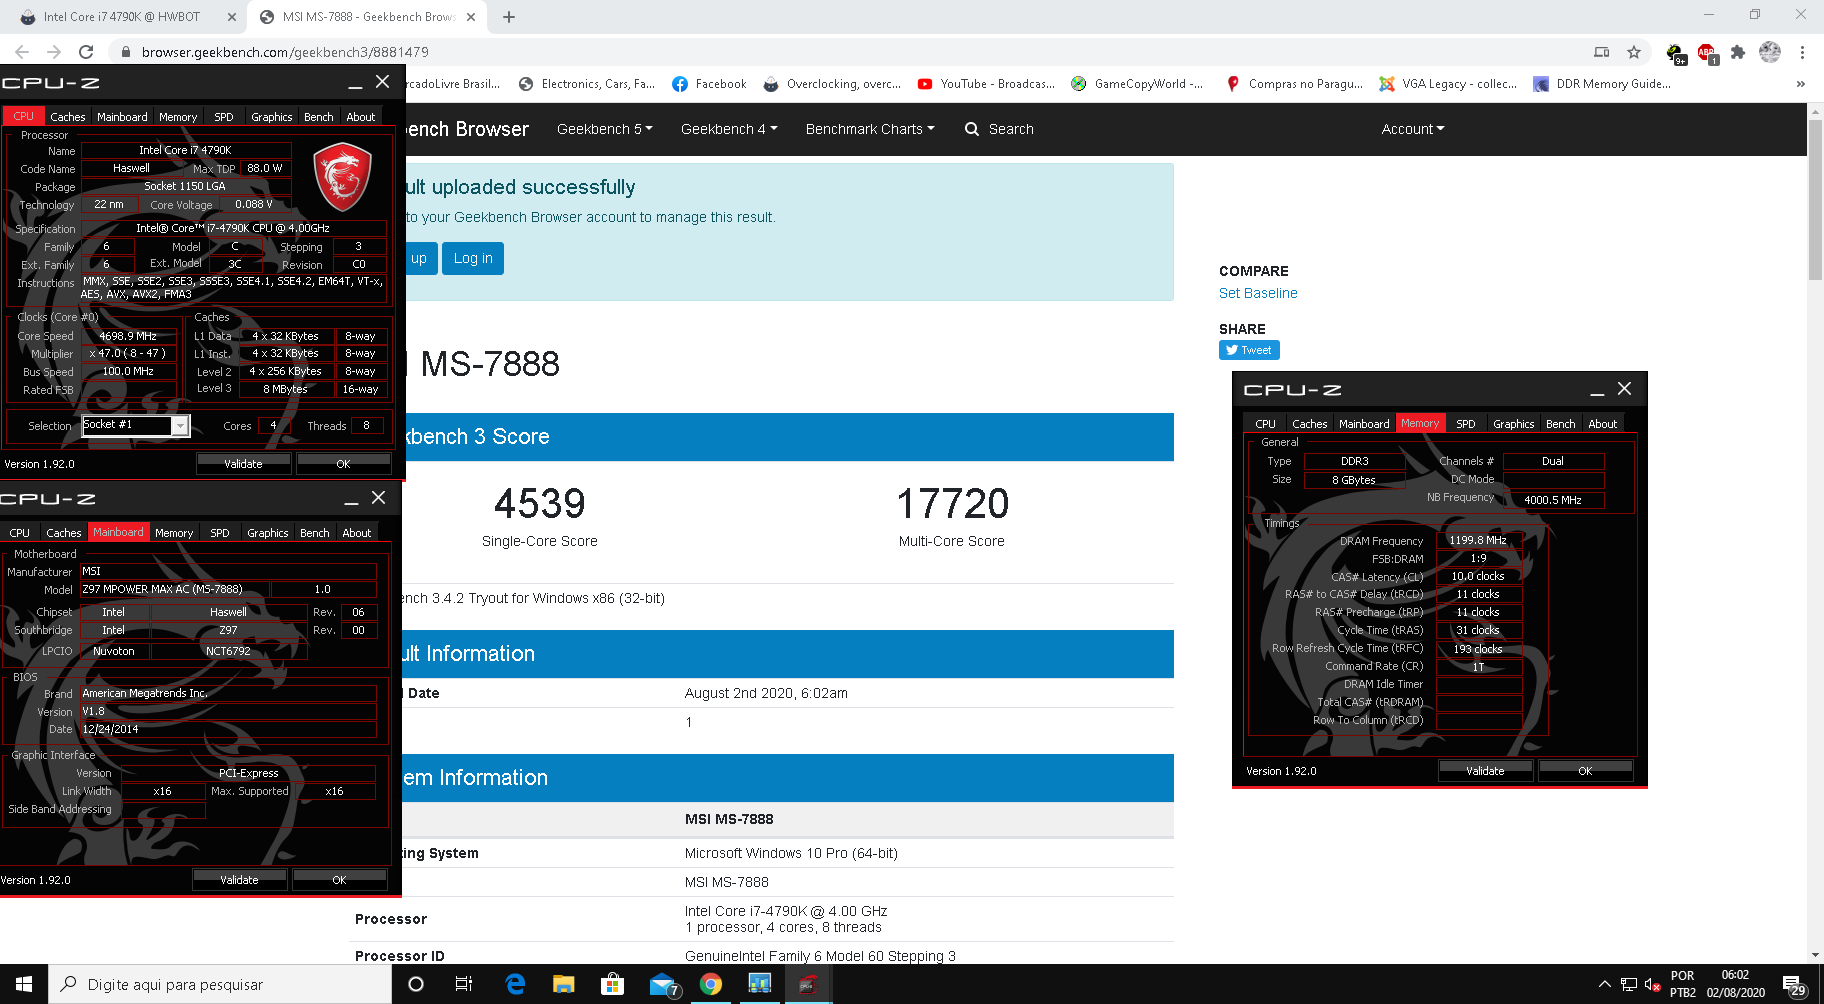Bookmark this page with the star icon
1824x1004 pixels.
point(1634,52)
